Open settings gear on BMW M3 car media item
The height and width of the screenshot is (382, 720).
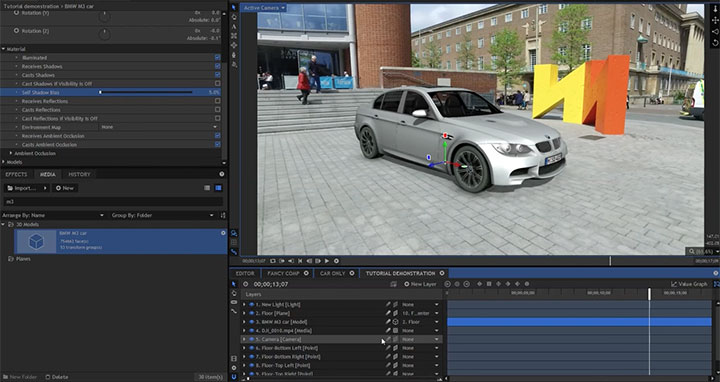tap(223, 233)
